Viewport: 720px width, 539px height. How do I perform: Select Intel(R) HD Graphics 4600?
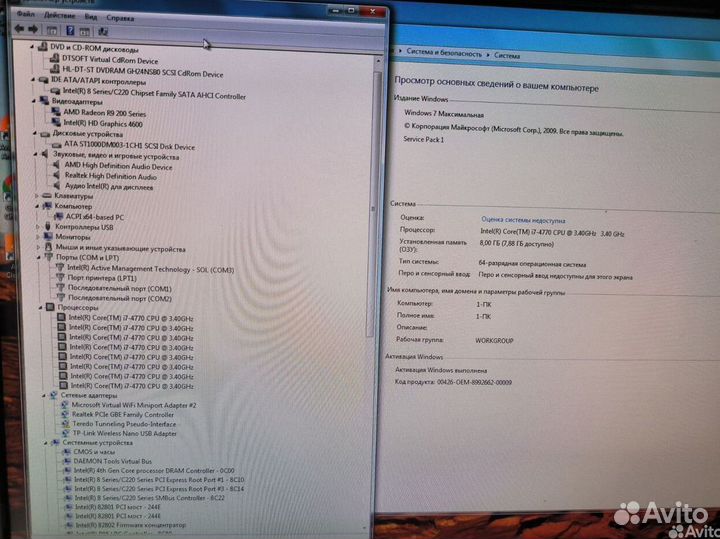coord(103,124)
